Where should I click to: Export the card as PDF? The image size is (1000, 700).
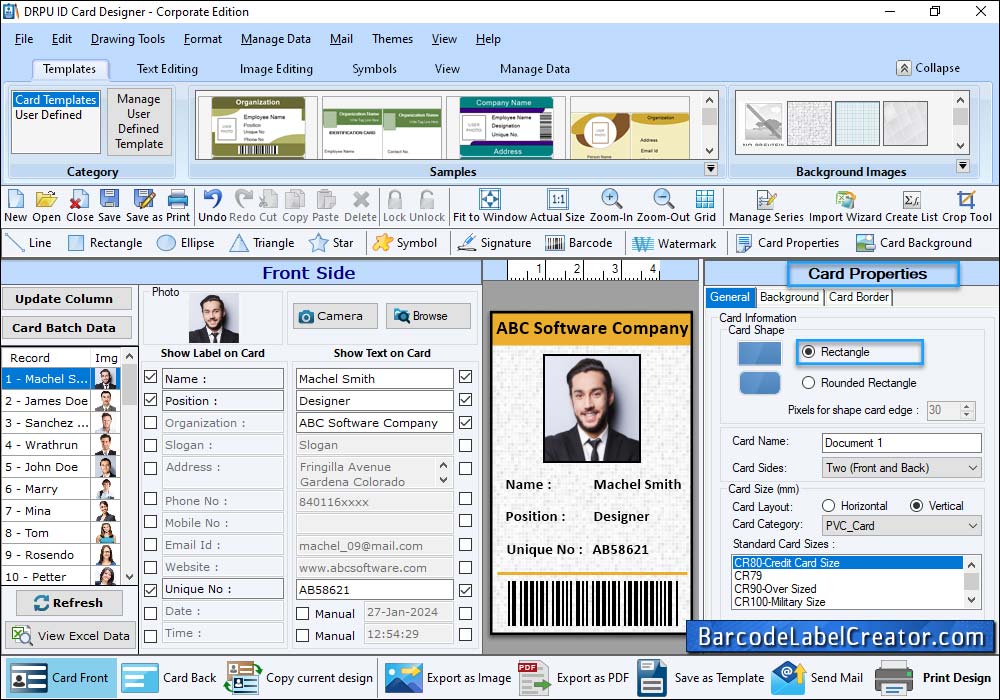573,678
